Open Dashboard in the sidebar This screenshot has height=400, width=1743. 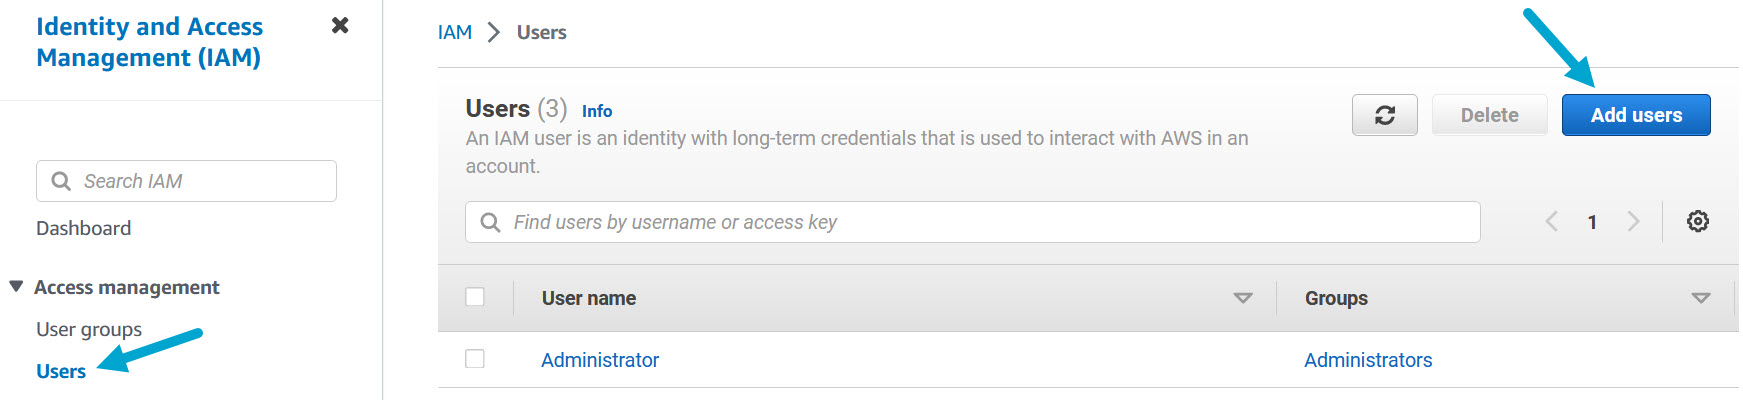(84, 228)
